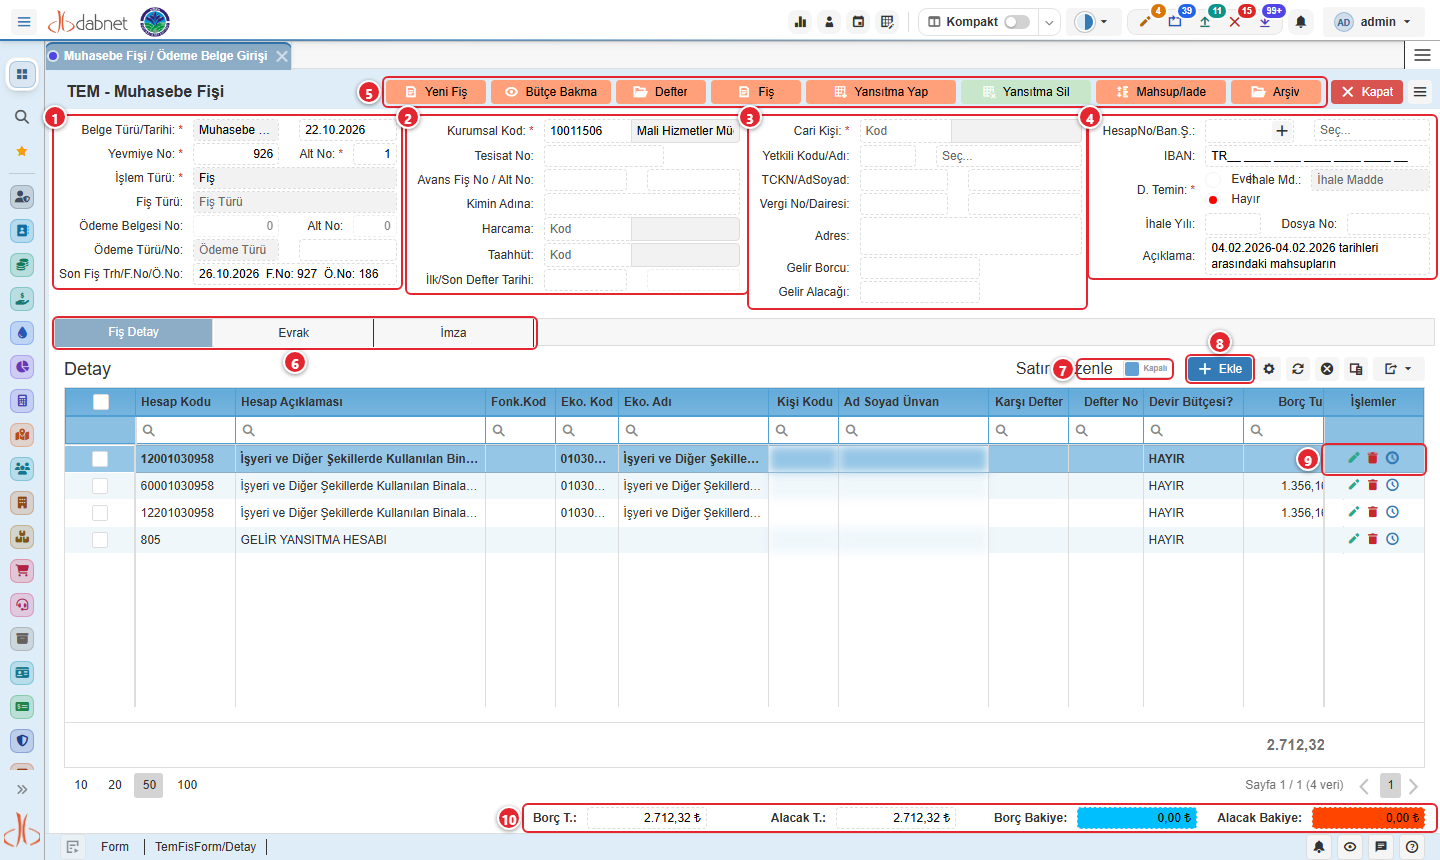View history clock for row 805
Image resolution: width=1440 pixels, height=860 pixels.
[x=1392, y=539]
